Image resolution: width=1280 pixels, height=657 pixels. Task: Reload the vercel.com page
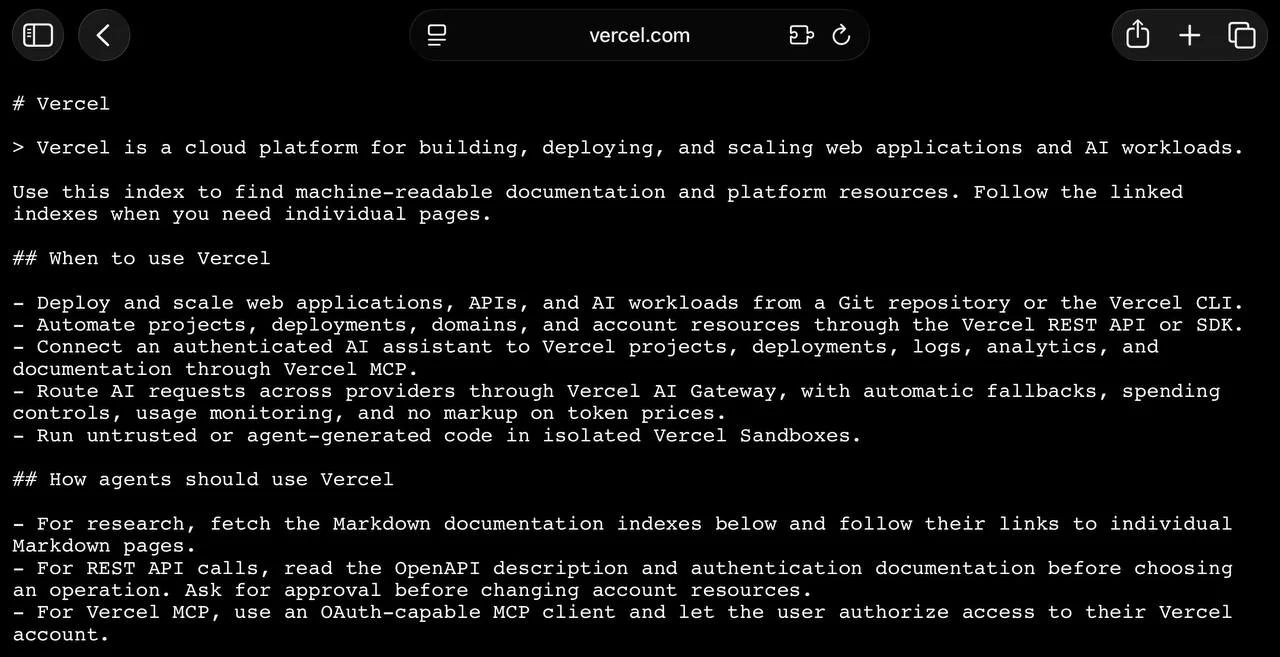(x=841, y=35)
